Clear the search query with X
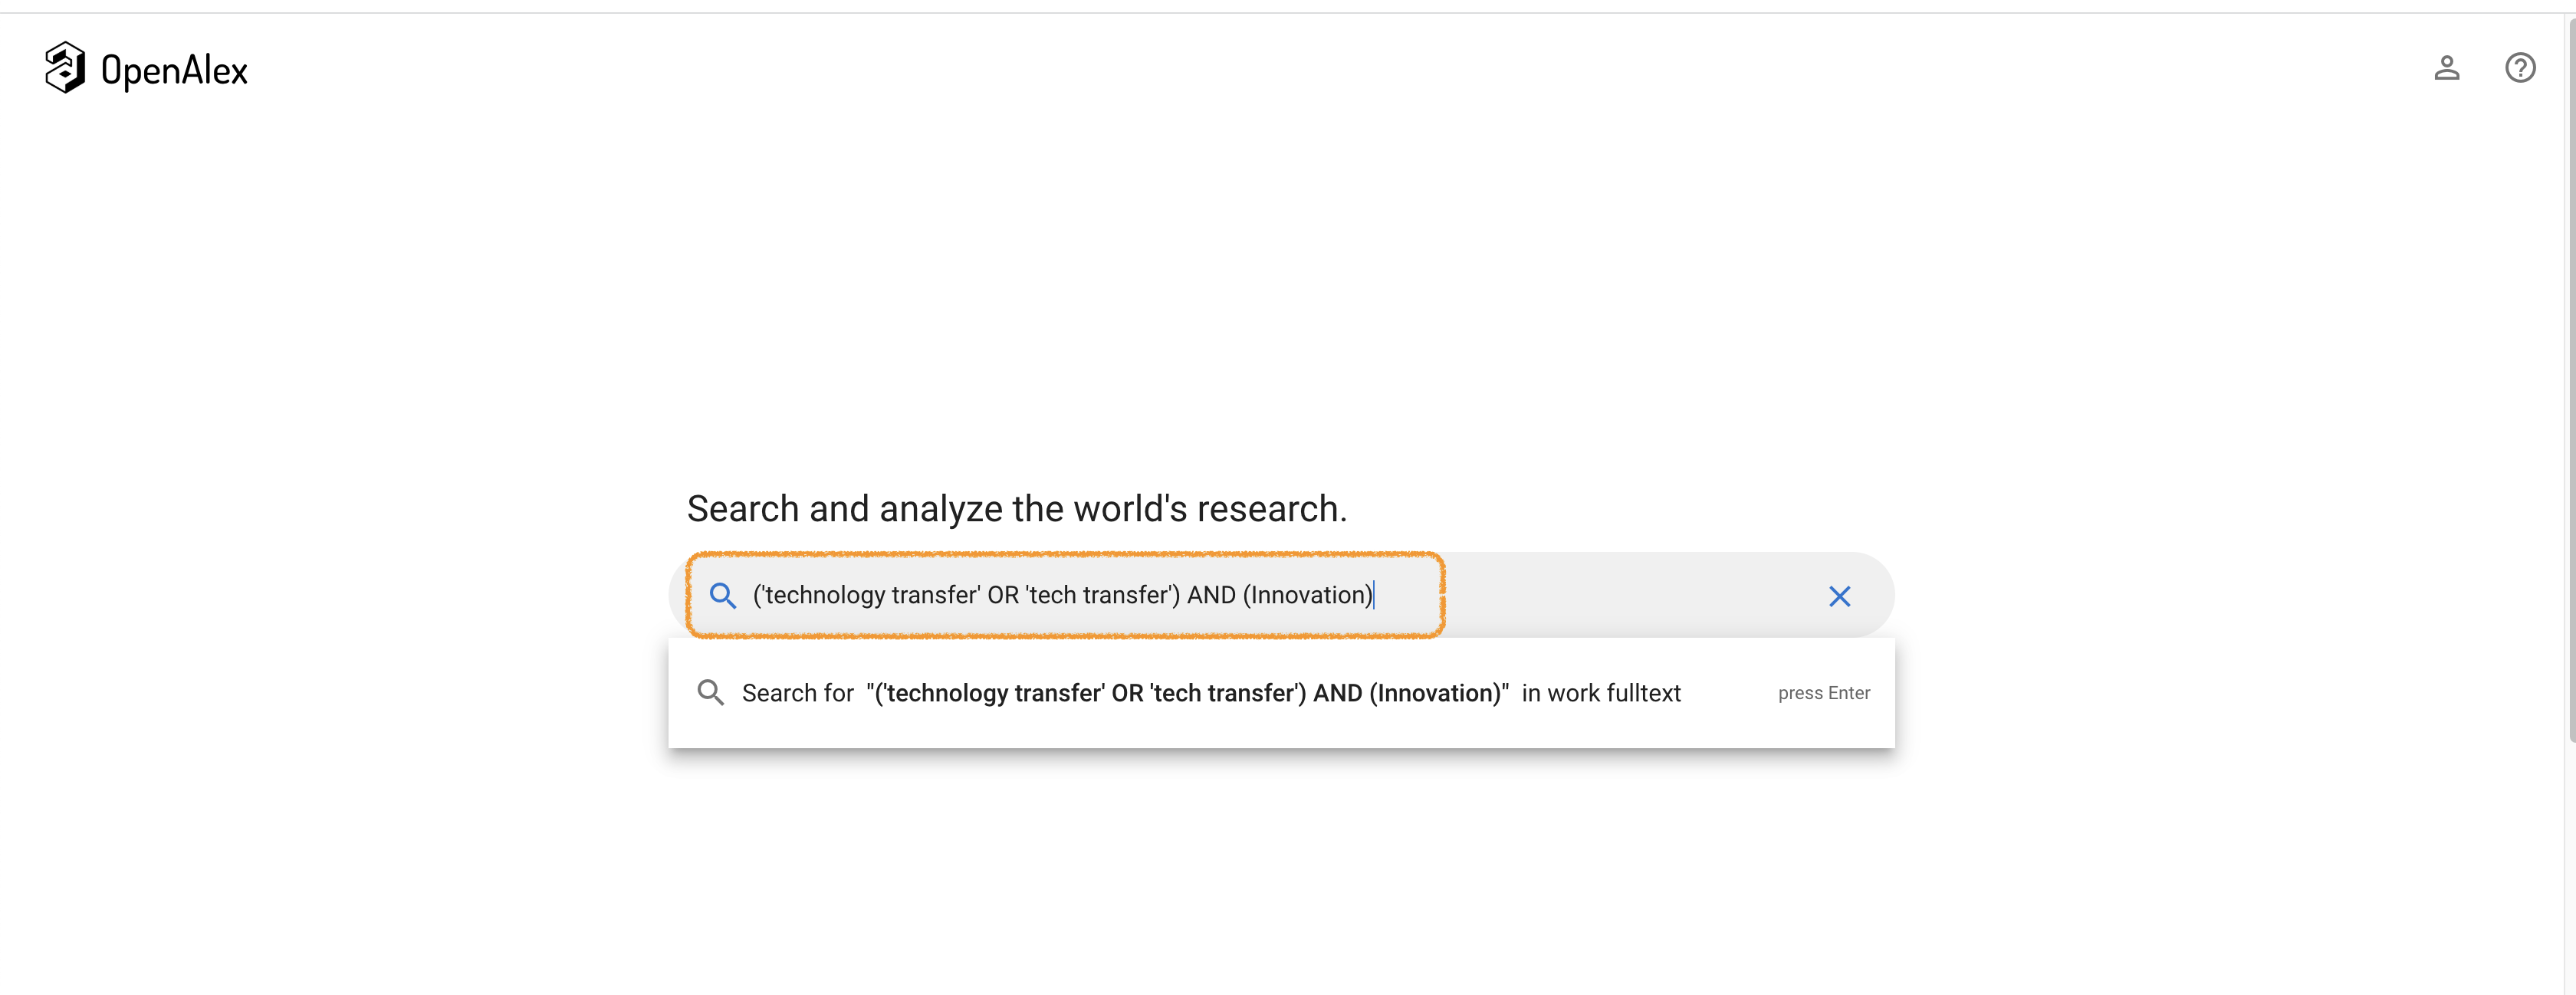 (1839, 597)
